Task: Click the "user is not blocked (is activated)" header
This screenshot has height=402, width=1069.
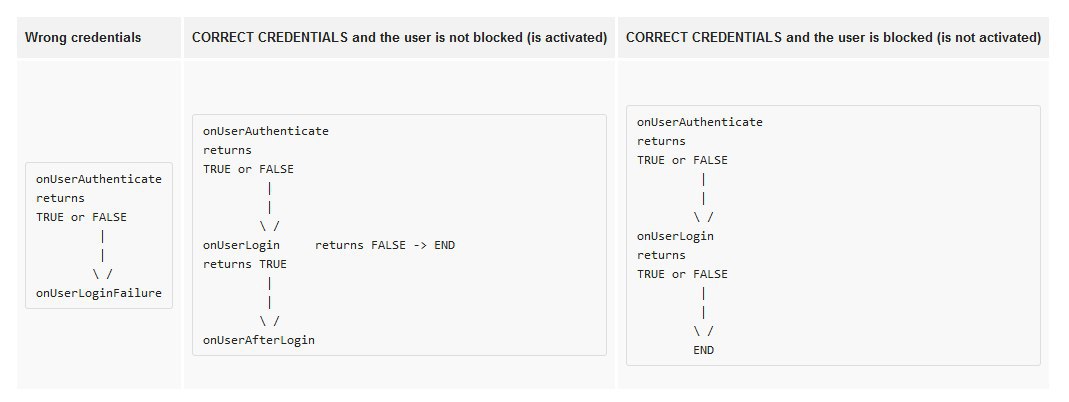Action: (400, 38)
